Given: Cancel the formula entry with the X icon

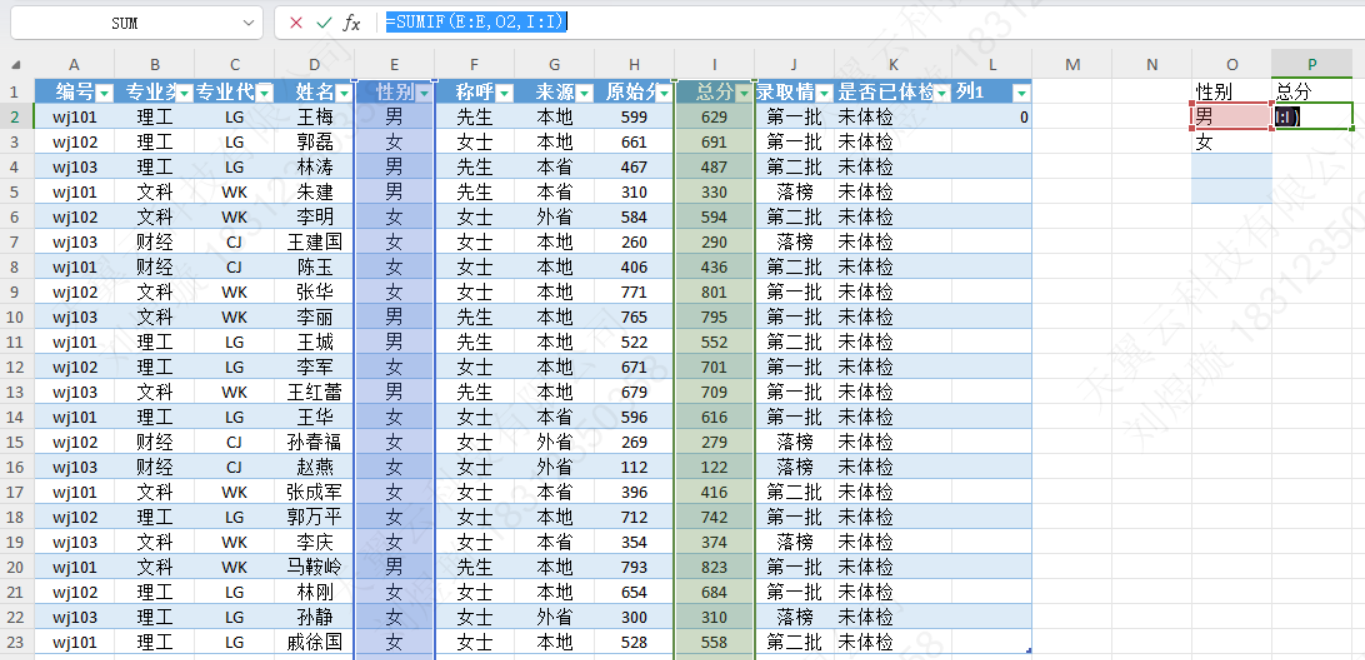Looking at the screenshot, I should (296, 22).
